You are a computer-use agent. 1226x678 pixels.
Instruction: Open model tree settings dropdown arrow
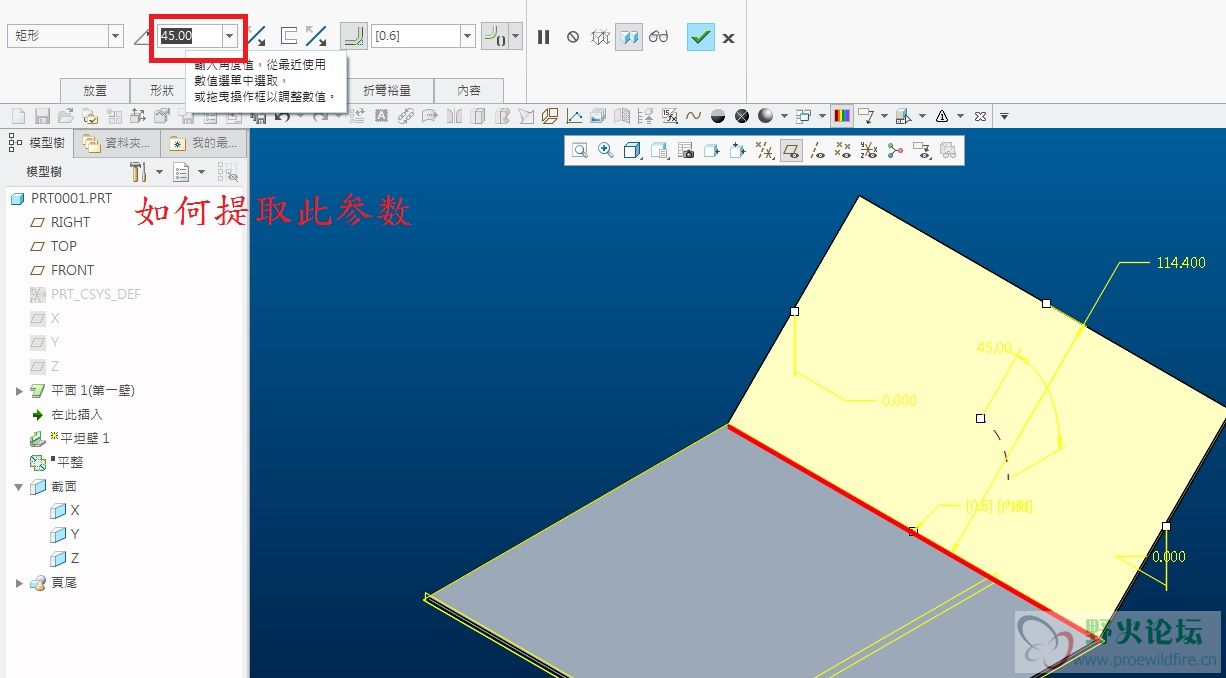pyautogui.click(x=159, y=172)
